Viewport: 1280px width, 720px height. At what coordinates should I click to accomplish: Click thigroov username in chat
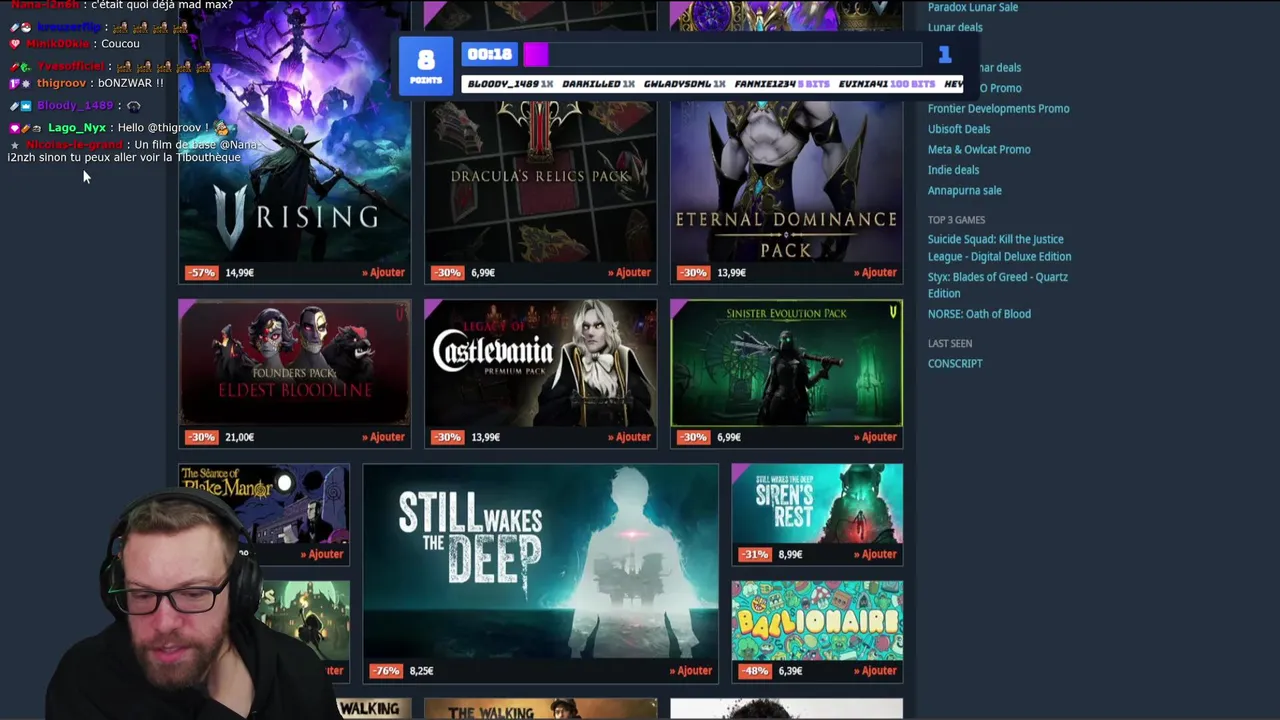[61, 84]
